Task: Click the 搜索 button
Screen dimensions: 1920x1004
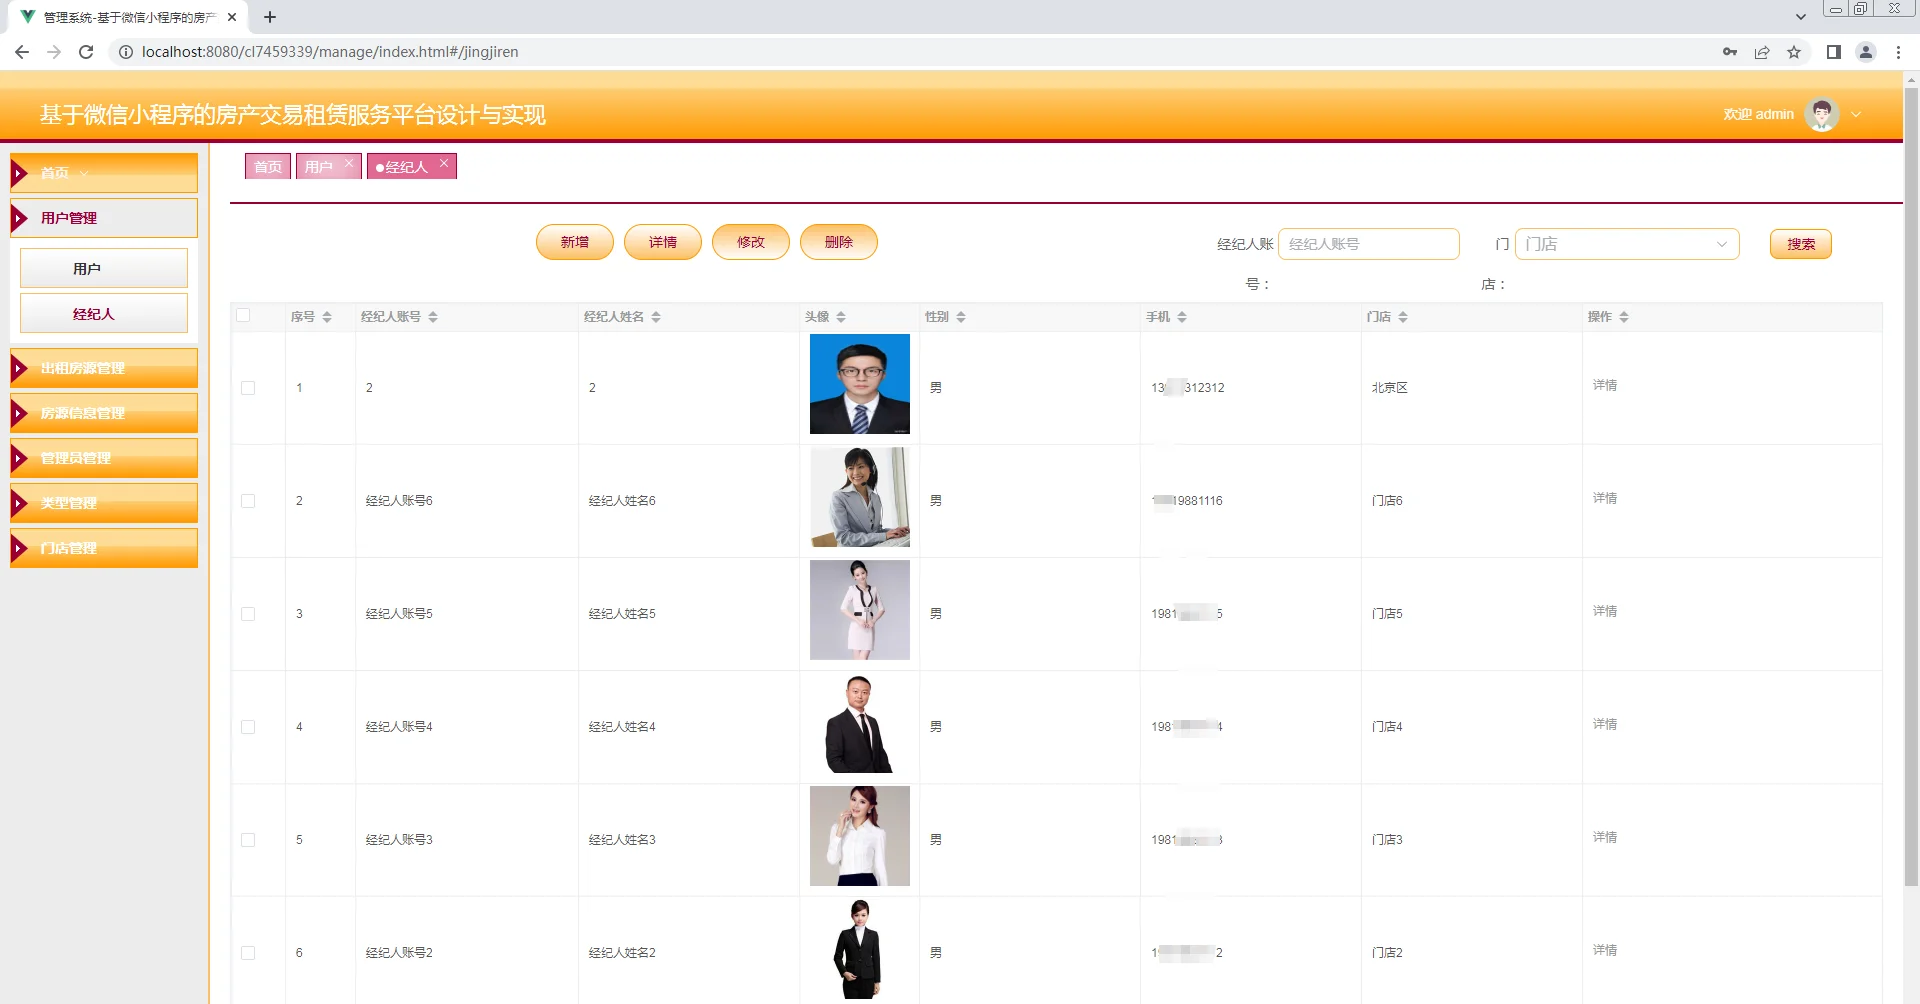Action: (1801, 244)
